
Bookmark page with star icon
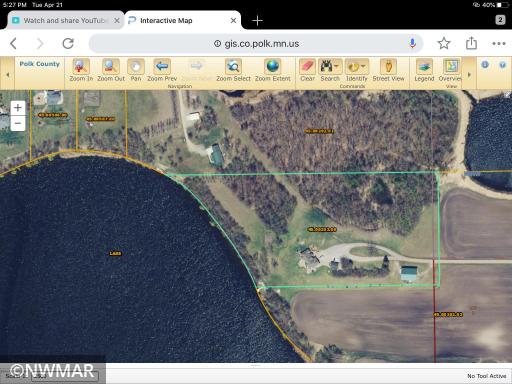(x=444, y=43)
